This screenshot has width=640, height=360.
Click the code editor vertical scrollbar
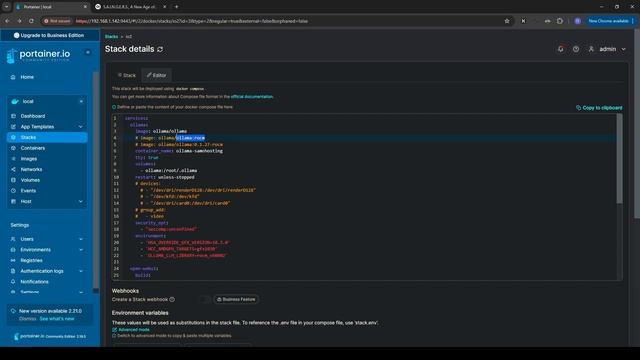pyautogui.click(x=620, y=159)
